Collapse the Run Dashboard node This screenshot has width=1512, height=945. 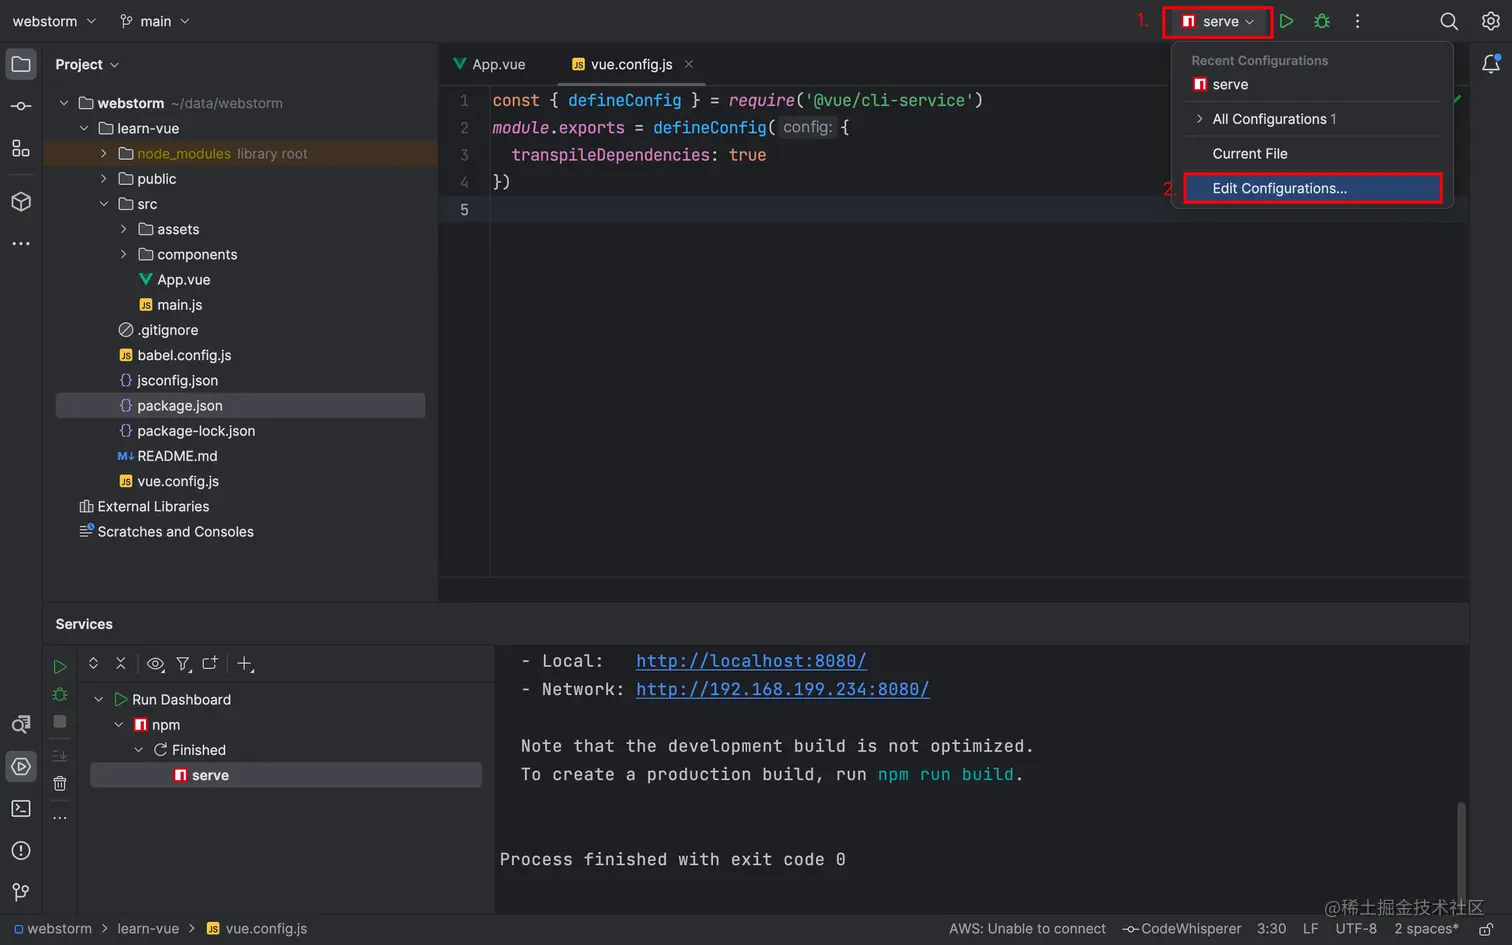(x=99, y=700)
